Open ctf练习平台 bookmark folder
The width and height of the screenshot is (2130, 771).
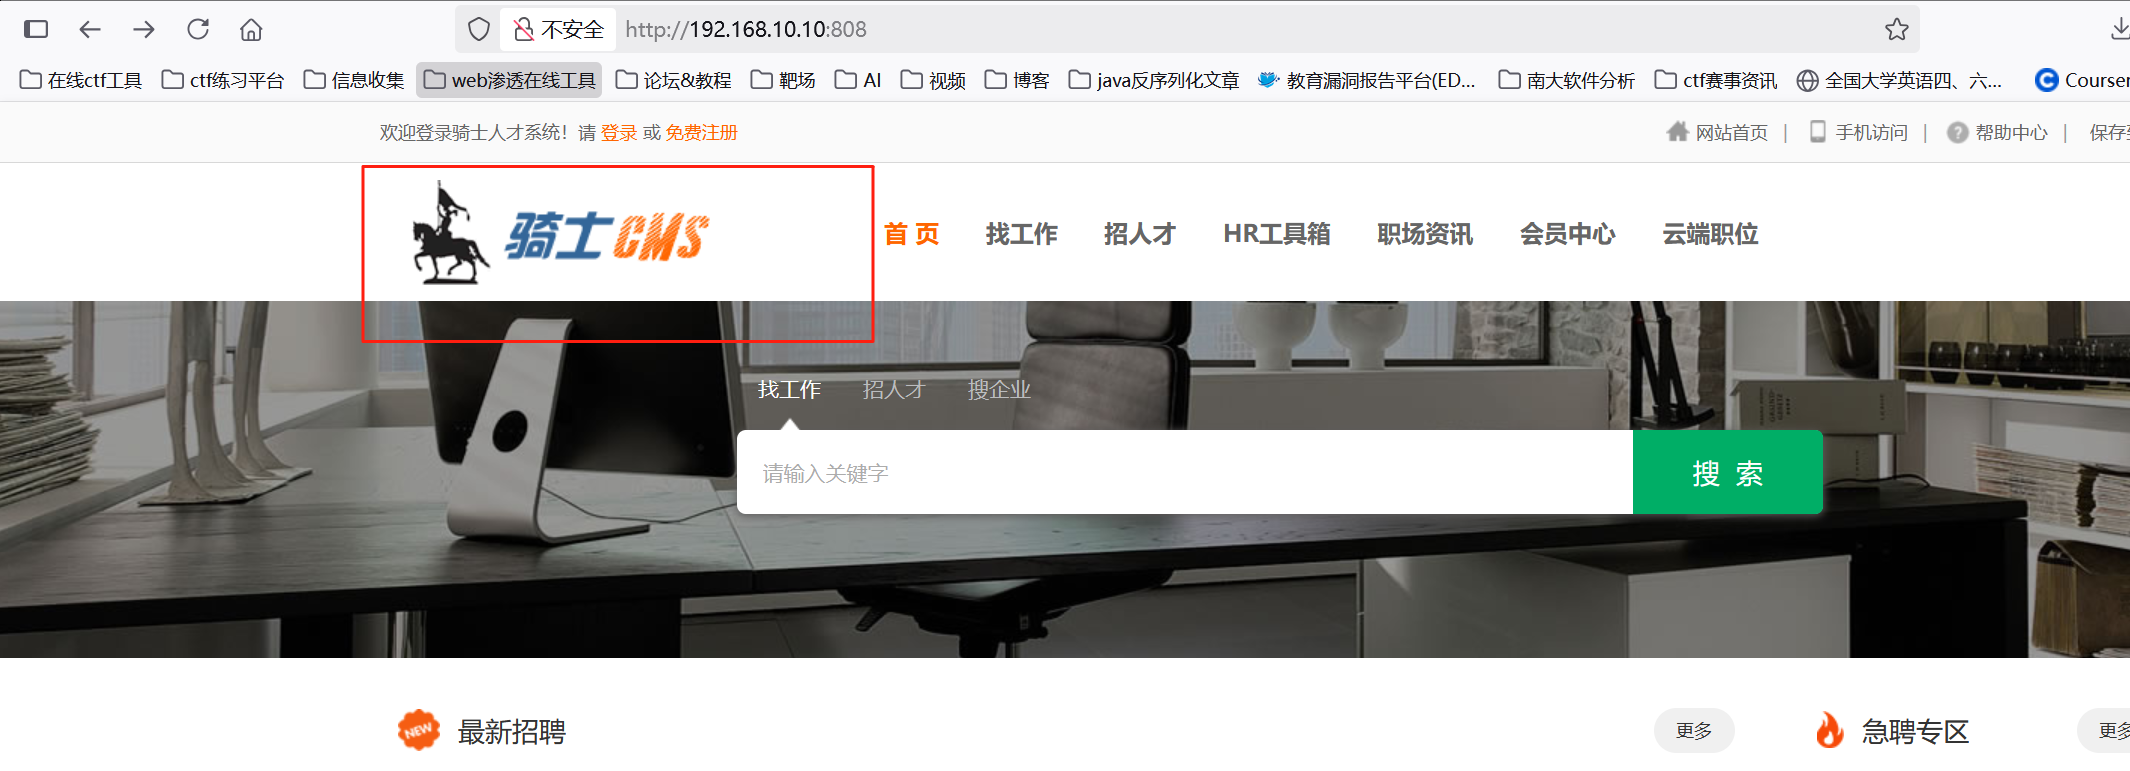[223, 80]
